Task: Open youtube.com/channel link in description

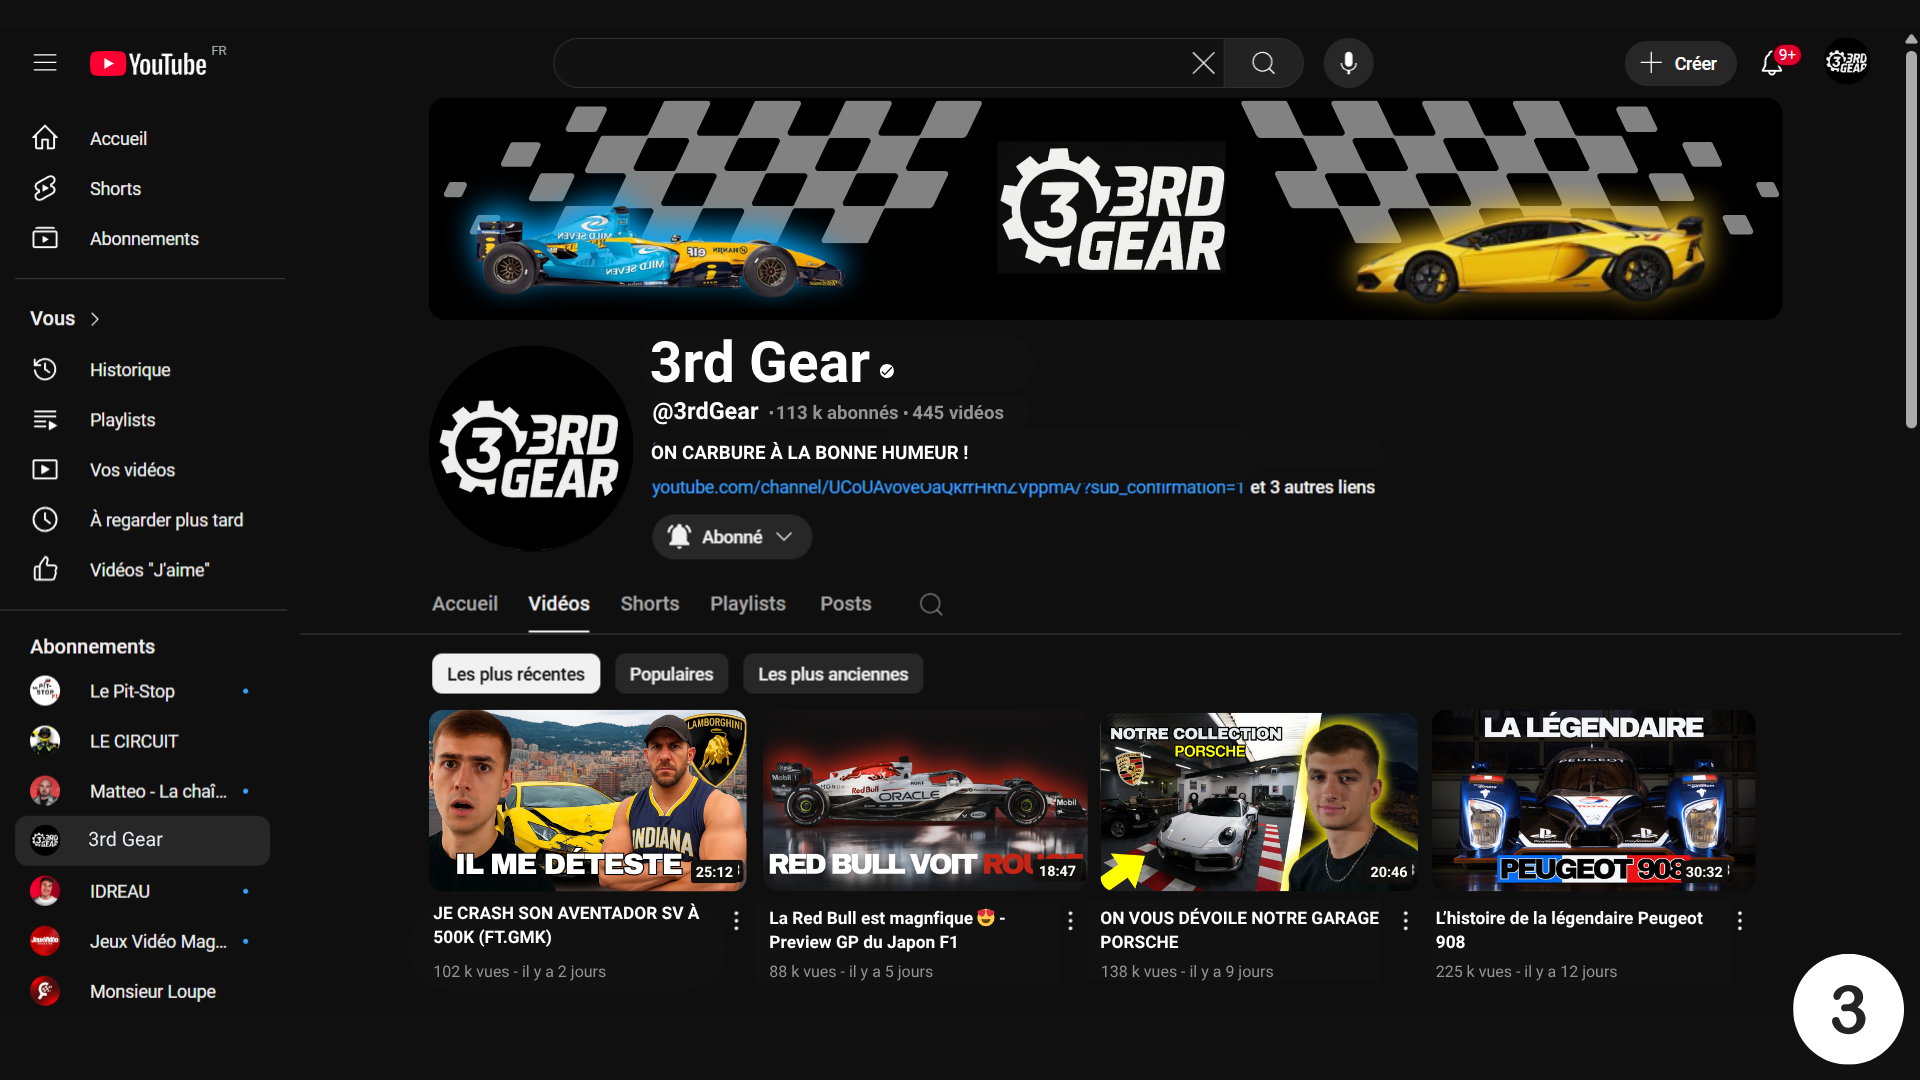Action: (x=947, y=487)
